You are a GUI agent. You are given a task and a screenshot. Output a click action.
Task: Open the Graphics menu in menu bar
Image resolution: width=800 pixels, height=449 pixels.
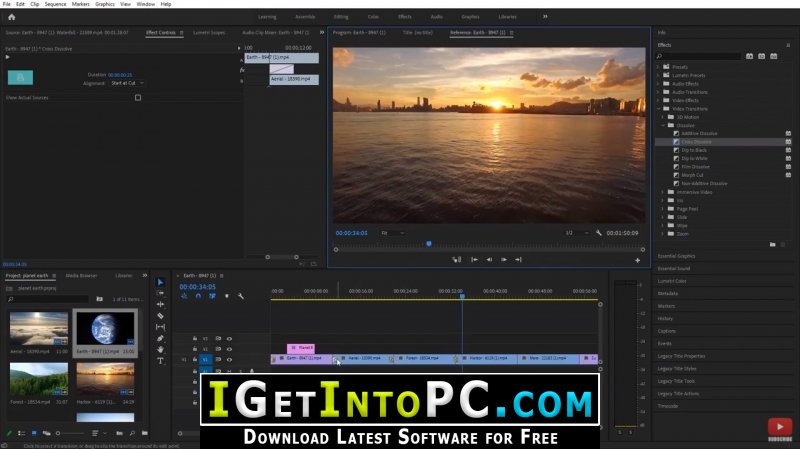tap(105, 4)
